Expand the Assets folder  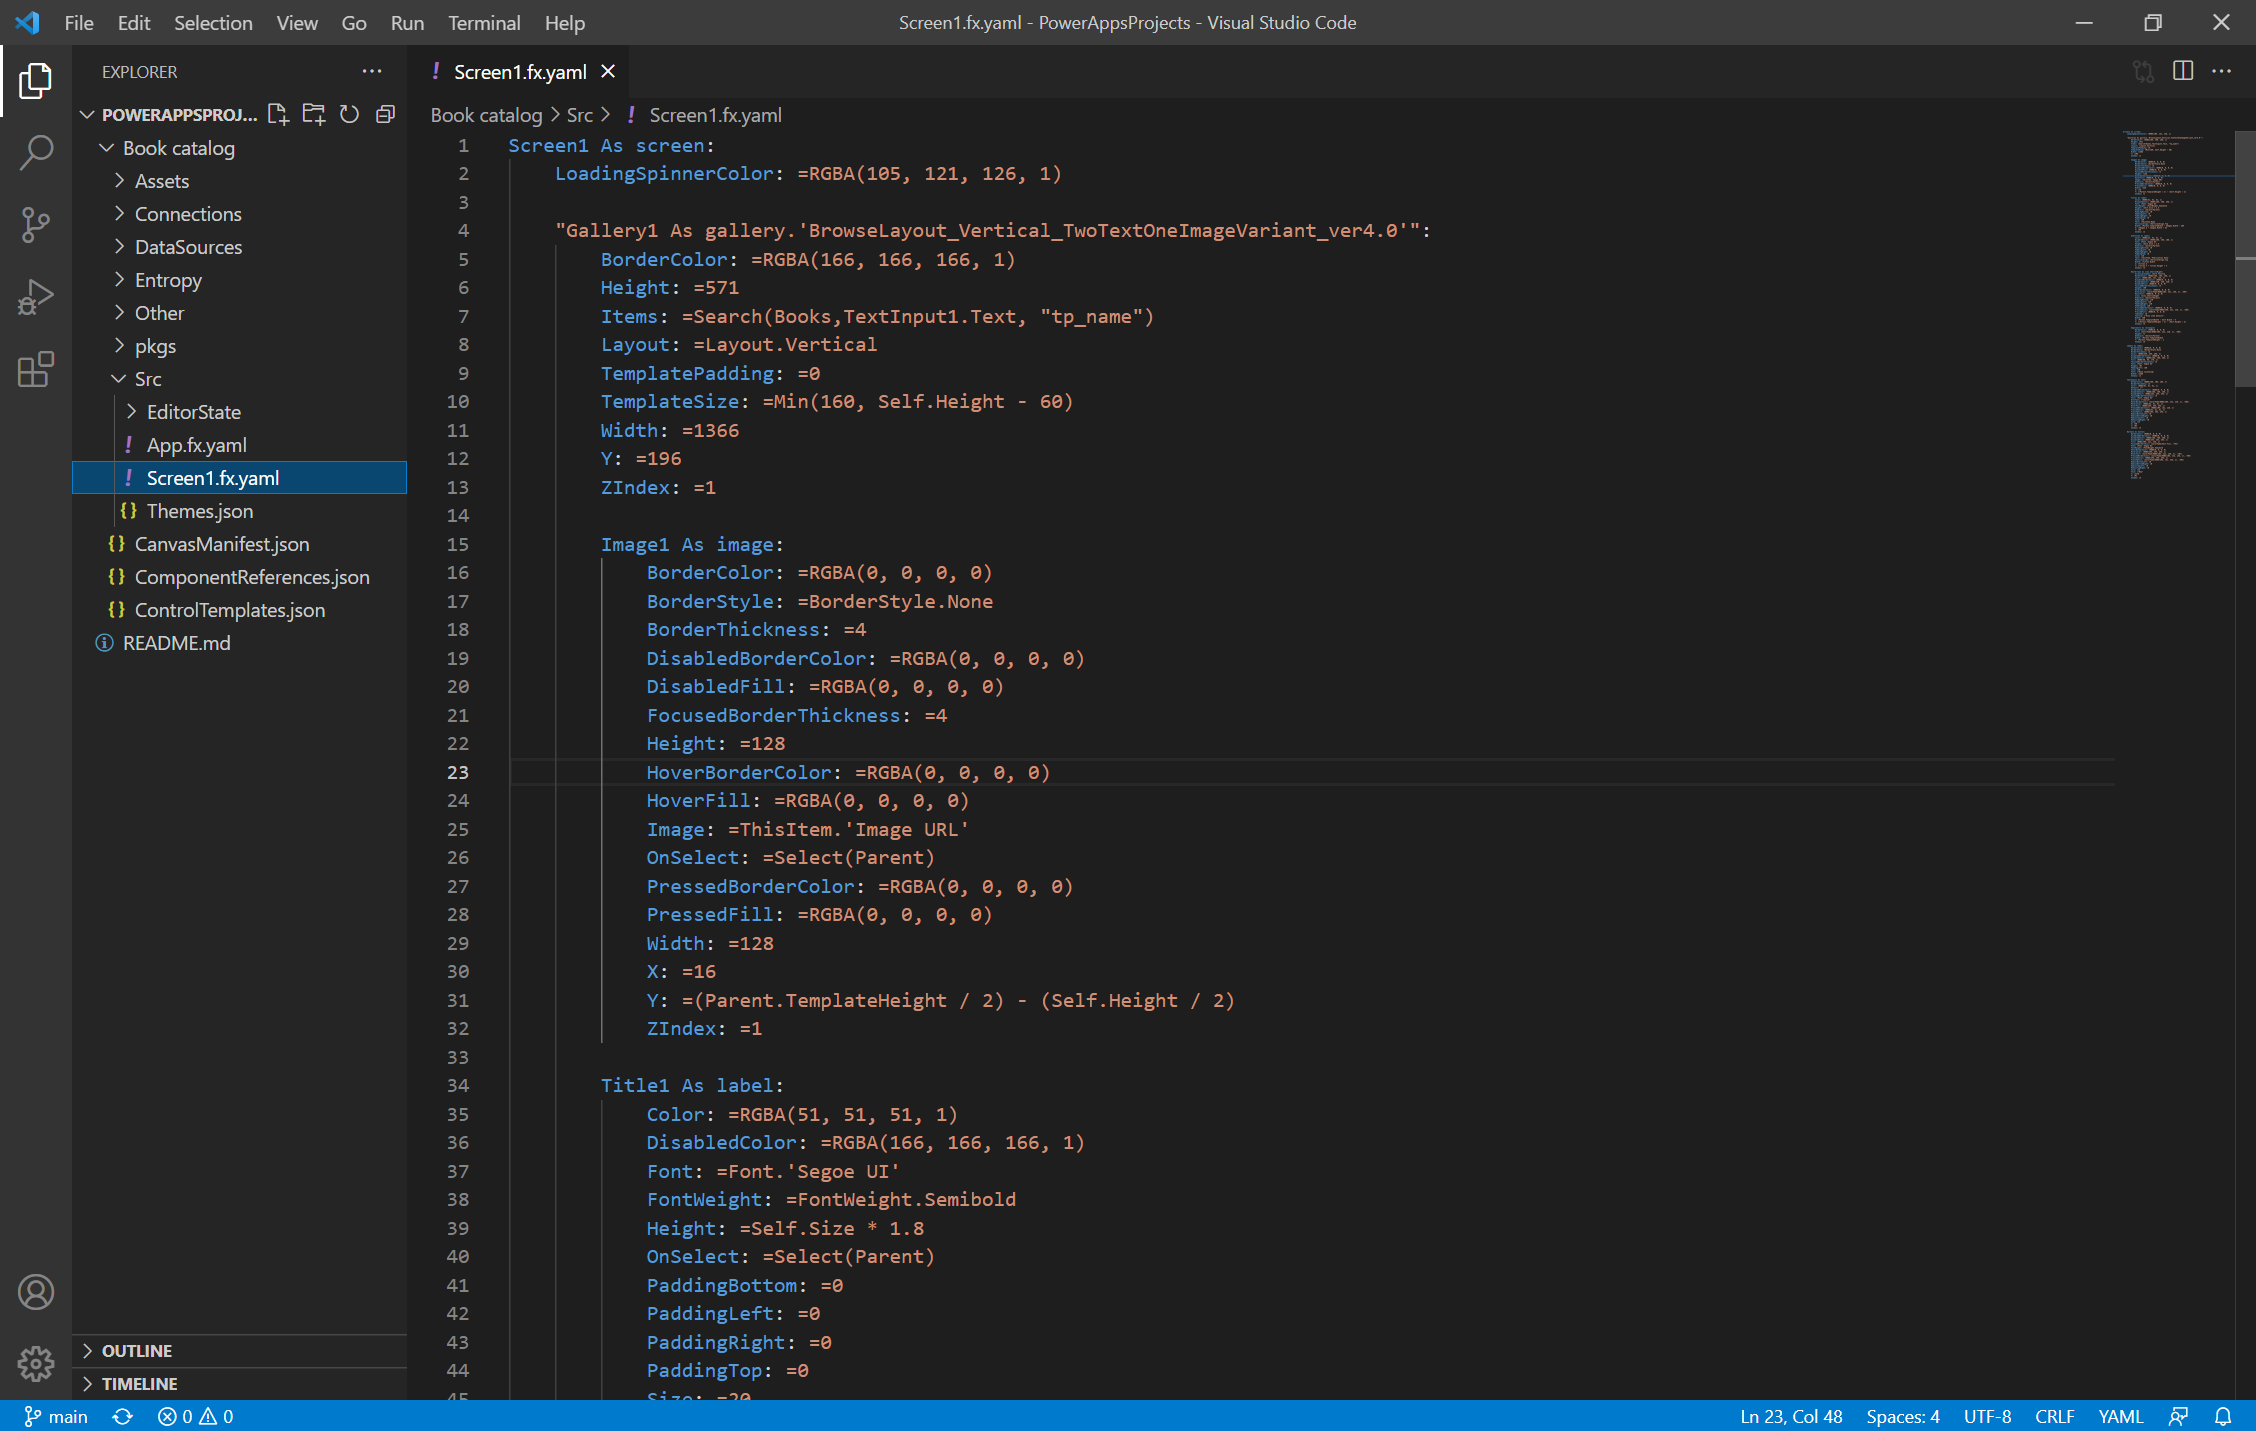click(x=161, y=181)
